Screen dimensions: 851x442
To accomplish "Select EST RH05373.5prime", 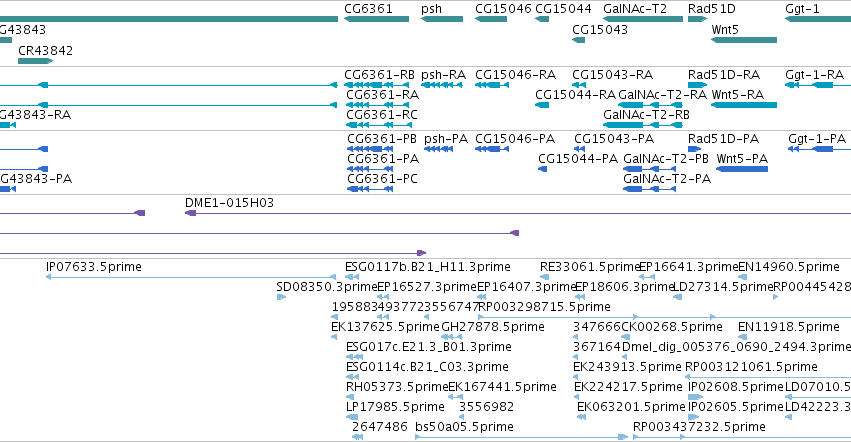I will (x=350, y=397).
